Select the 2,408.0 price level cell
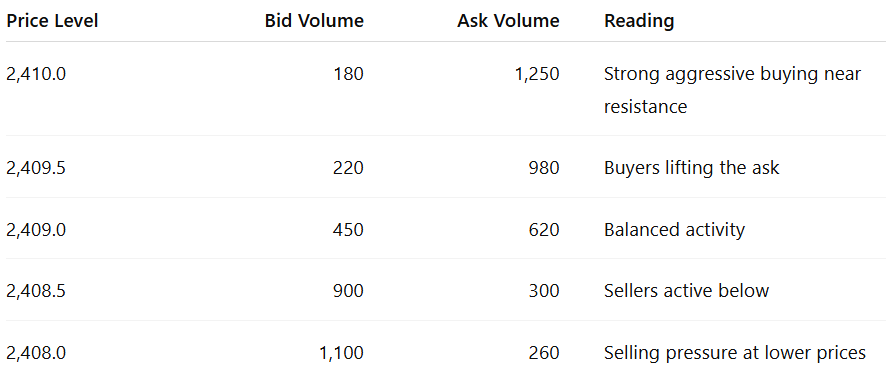Screen dimensions: 894x374 36,353
